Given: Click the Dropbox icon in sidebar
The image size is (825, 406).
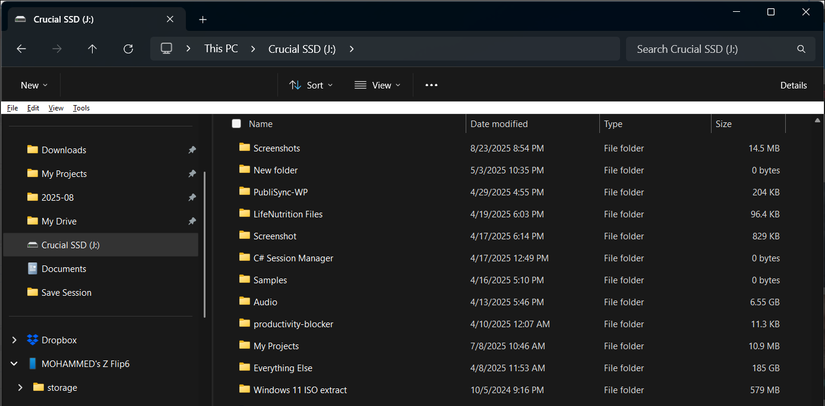Looking at the screenshot, I should point(33,340).
